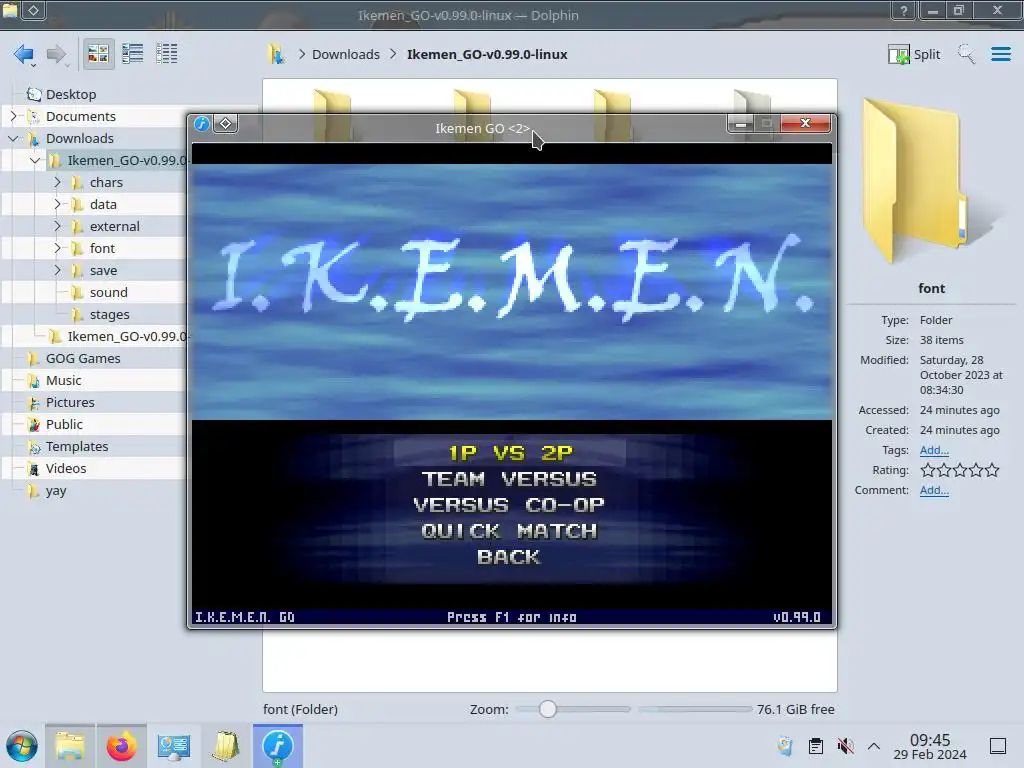Expand the hidden system tray arrow
The height and width of the screenshot is (768, 1024).
click(x=874, y=746)
